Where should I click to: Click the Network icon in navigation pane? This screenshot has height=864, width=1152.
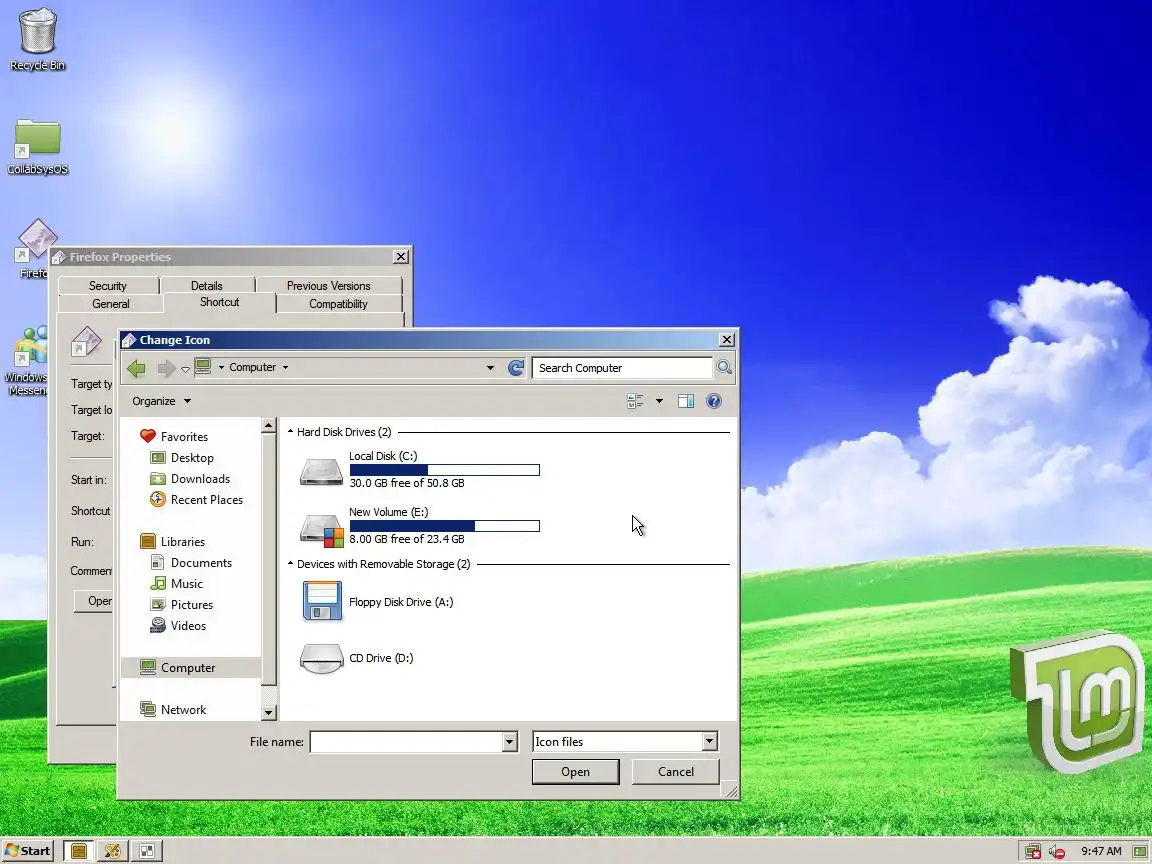148,709
